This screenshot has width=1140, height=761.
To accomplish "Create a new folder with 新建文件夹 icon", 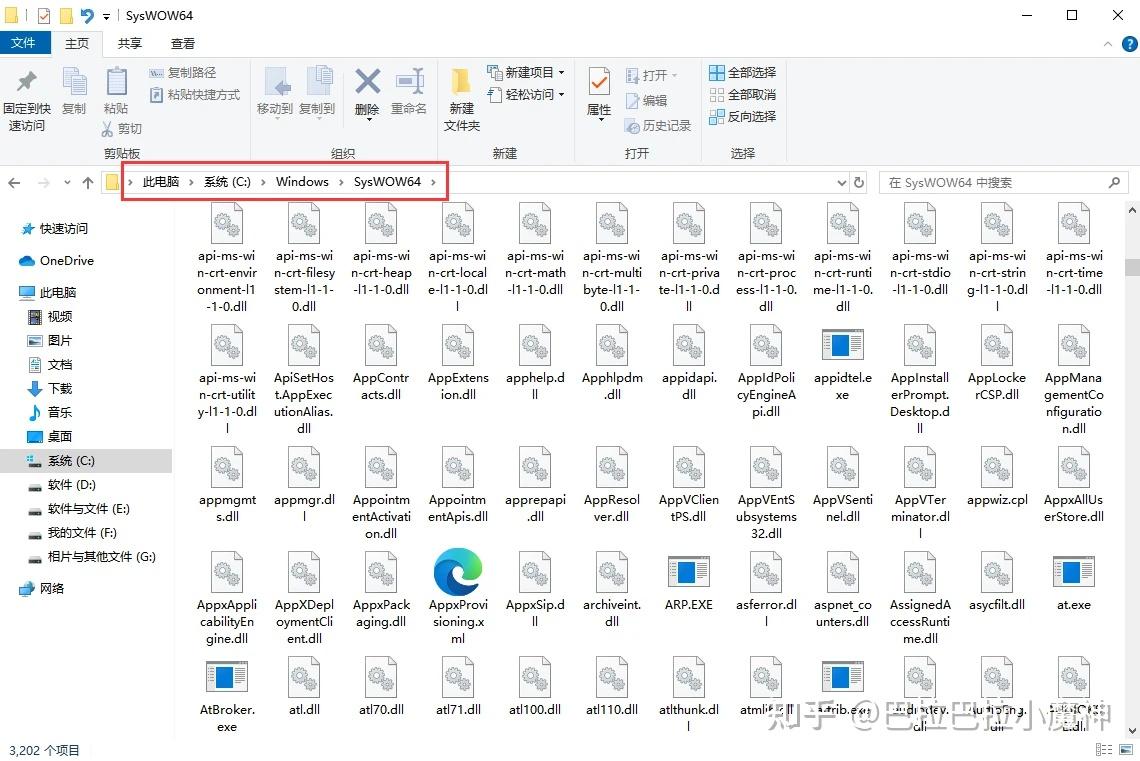I will [x=460, y=95].
